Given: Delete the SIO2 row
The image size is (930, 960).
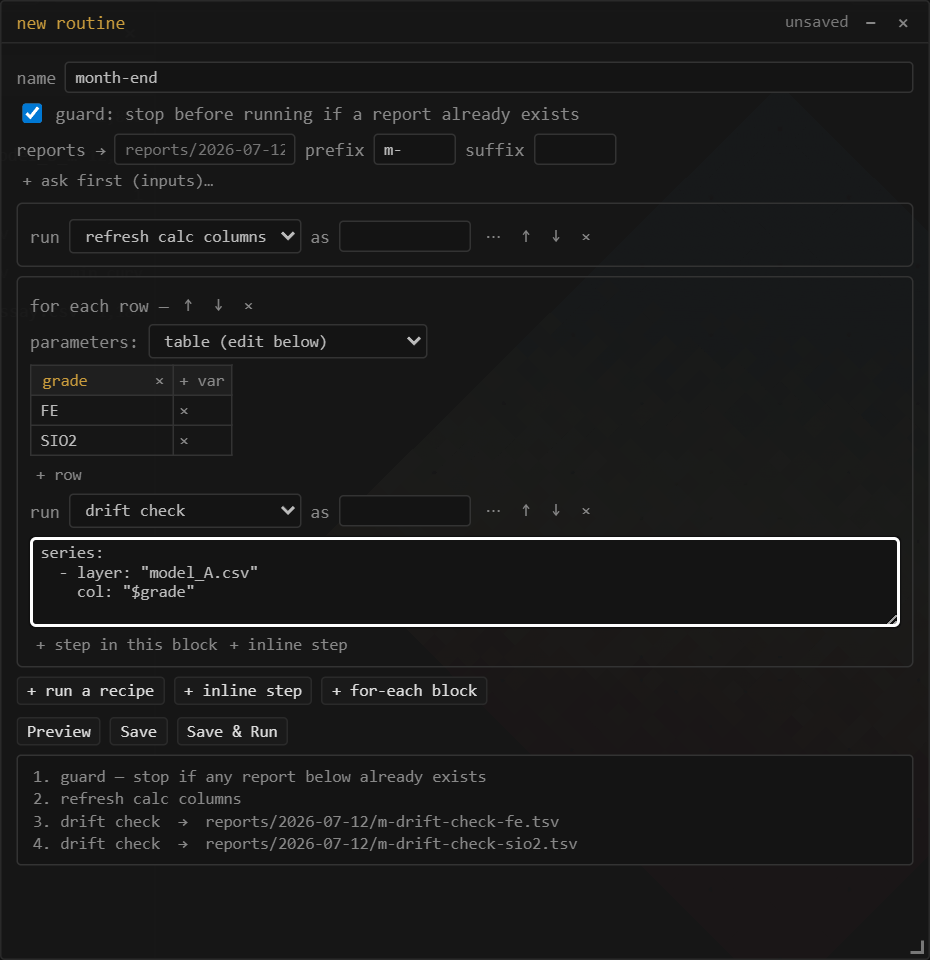Looking at the screenshot, I should (184, 441).
